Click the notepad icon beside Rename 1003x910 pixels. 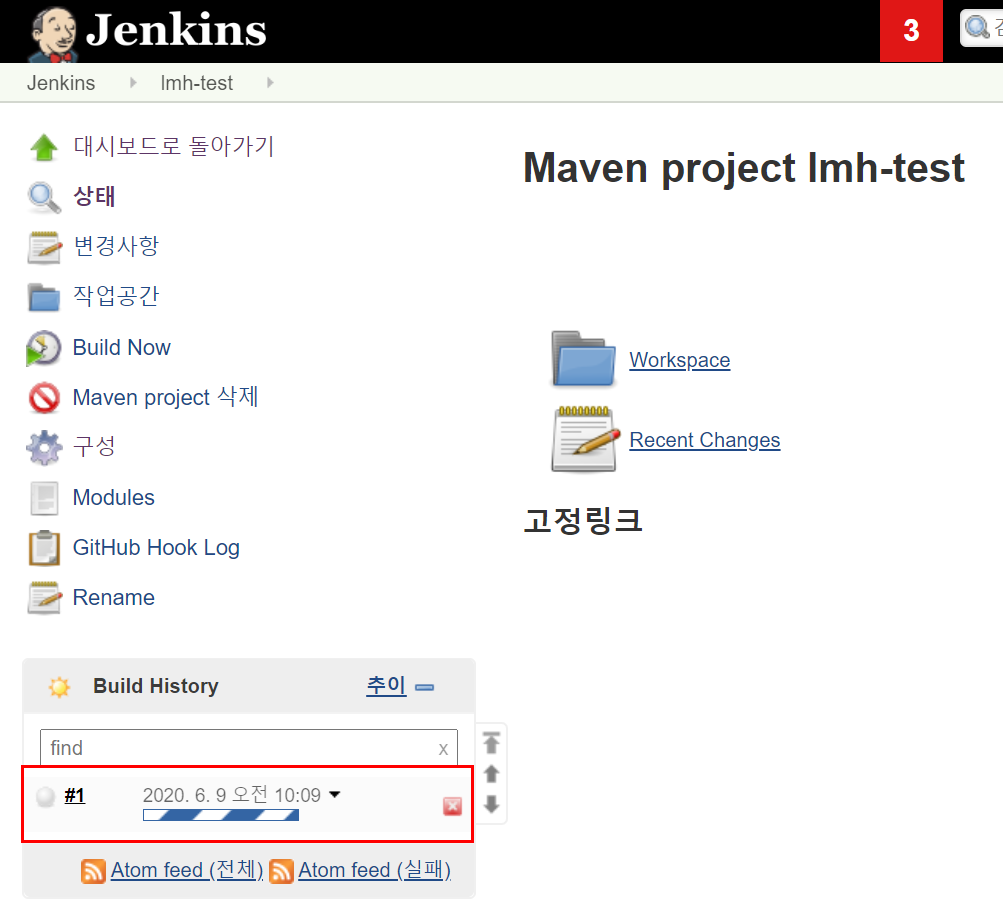point(44,598)
